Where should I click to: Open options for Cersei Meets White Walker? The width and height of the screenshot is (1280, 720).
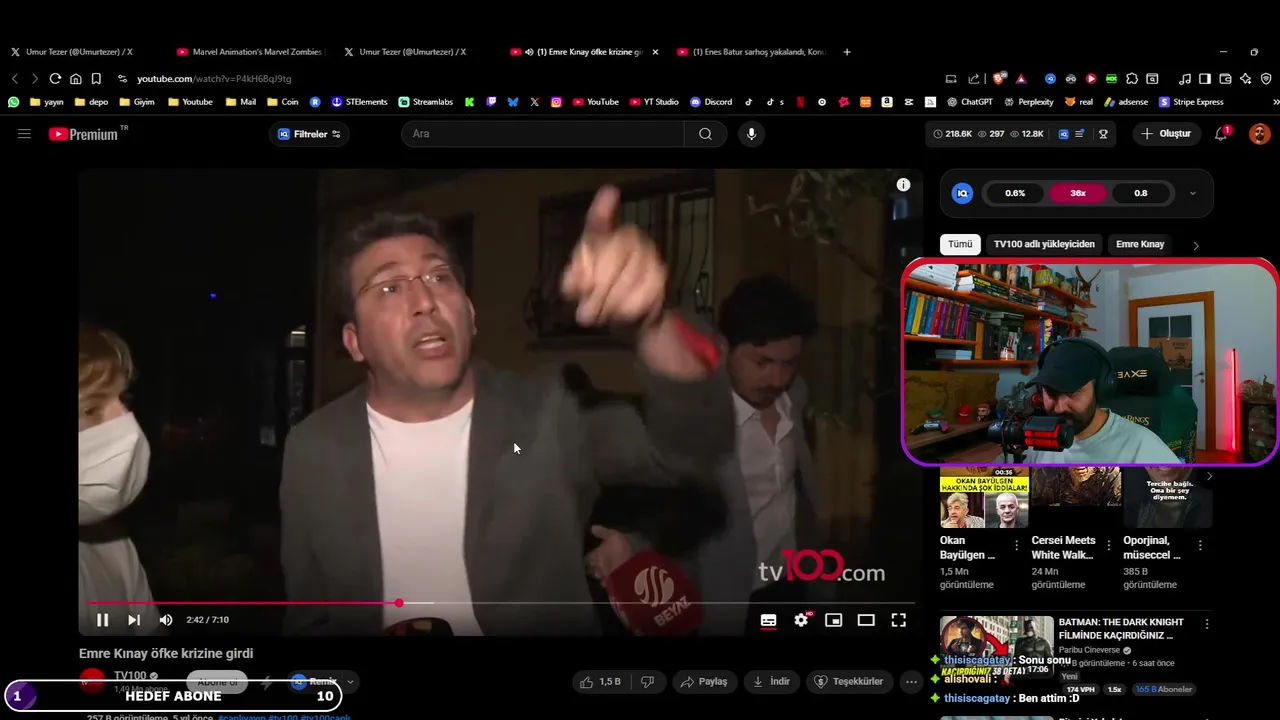coord(1108,546)
